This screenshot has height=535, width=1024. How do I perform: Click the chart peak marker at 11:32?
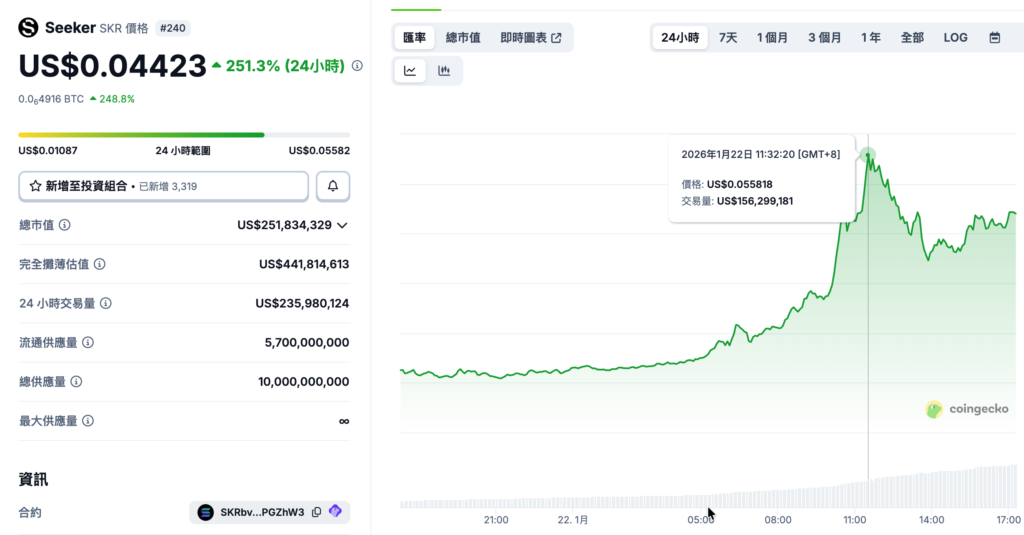point(867,155)
